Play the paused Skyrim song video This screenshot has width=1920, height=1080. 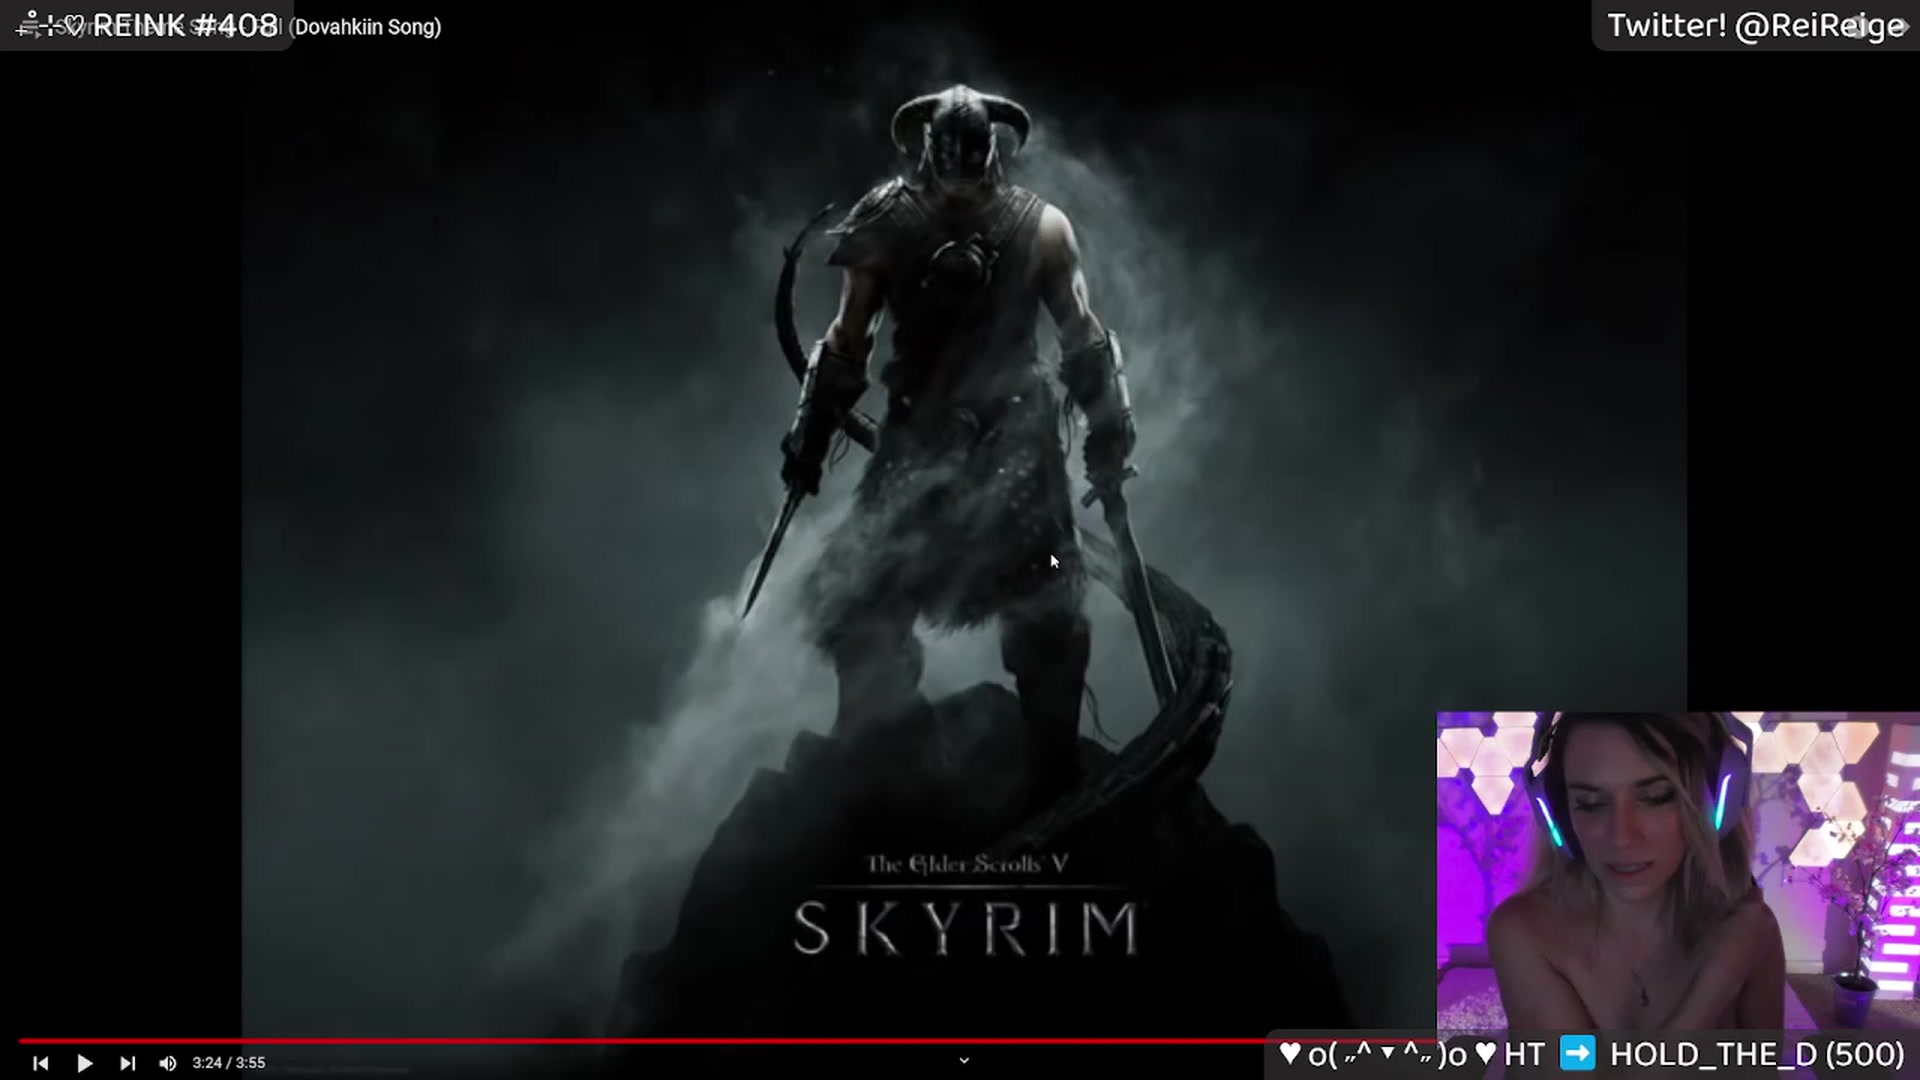pyautogui.click(x=85, y=1063)
